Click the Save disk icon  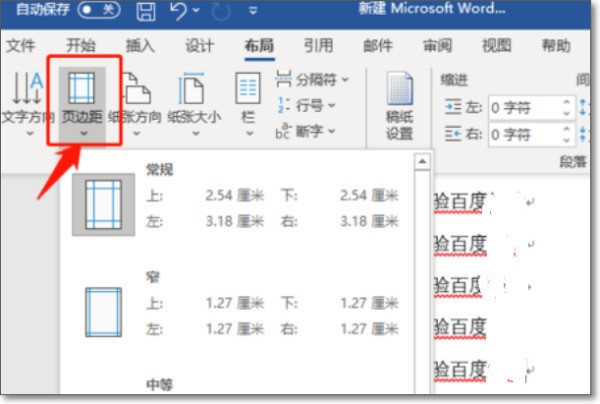coord(146,11)
